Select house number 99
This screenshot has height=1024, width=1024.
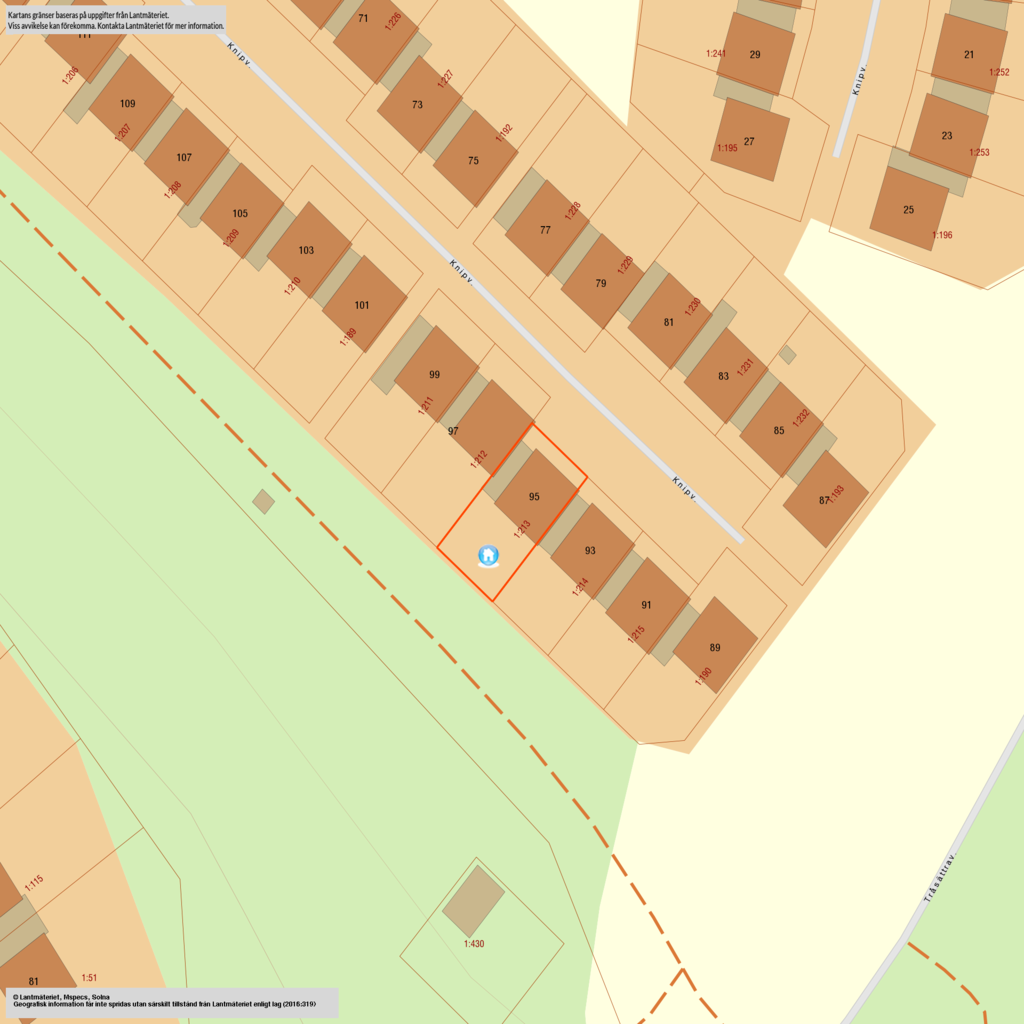coord(434,375)
